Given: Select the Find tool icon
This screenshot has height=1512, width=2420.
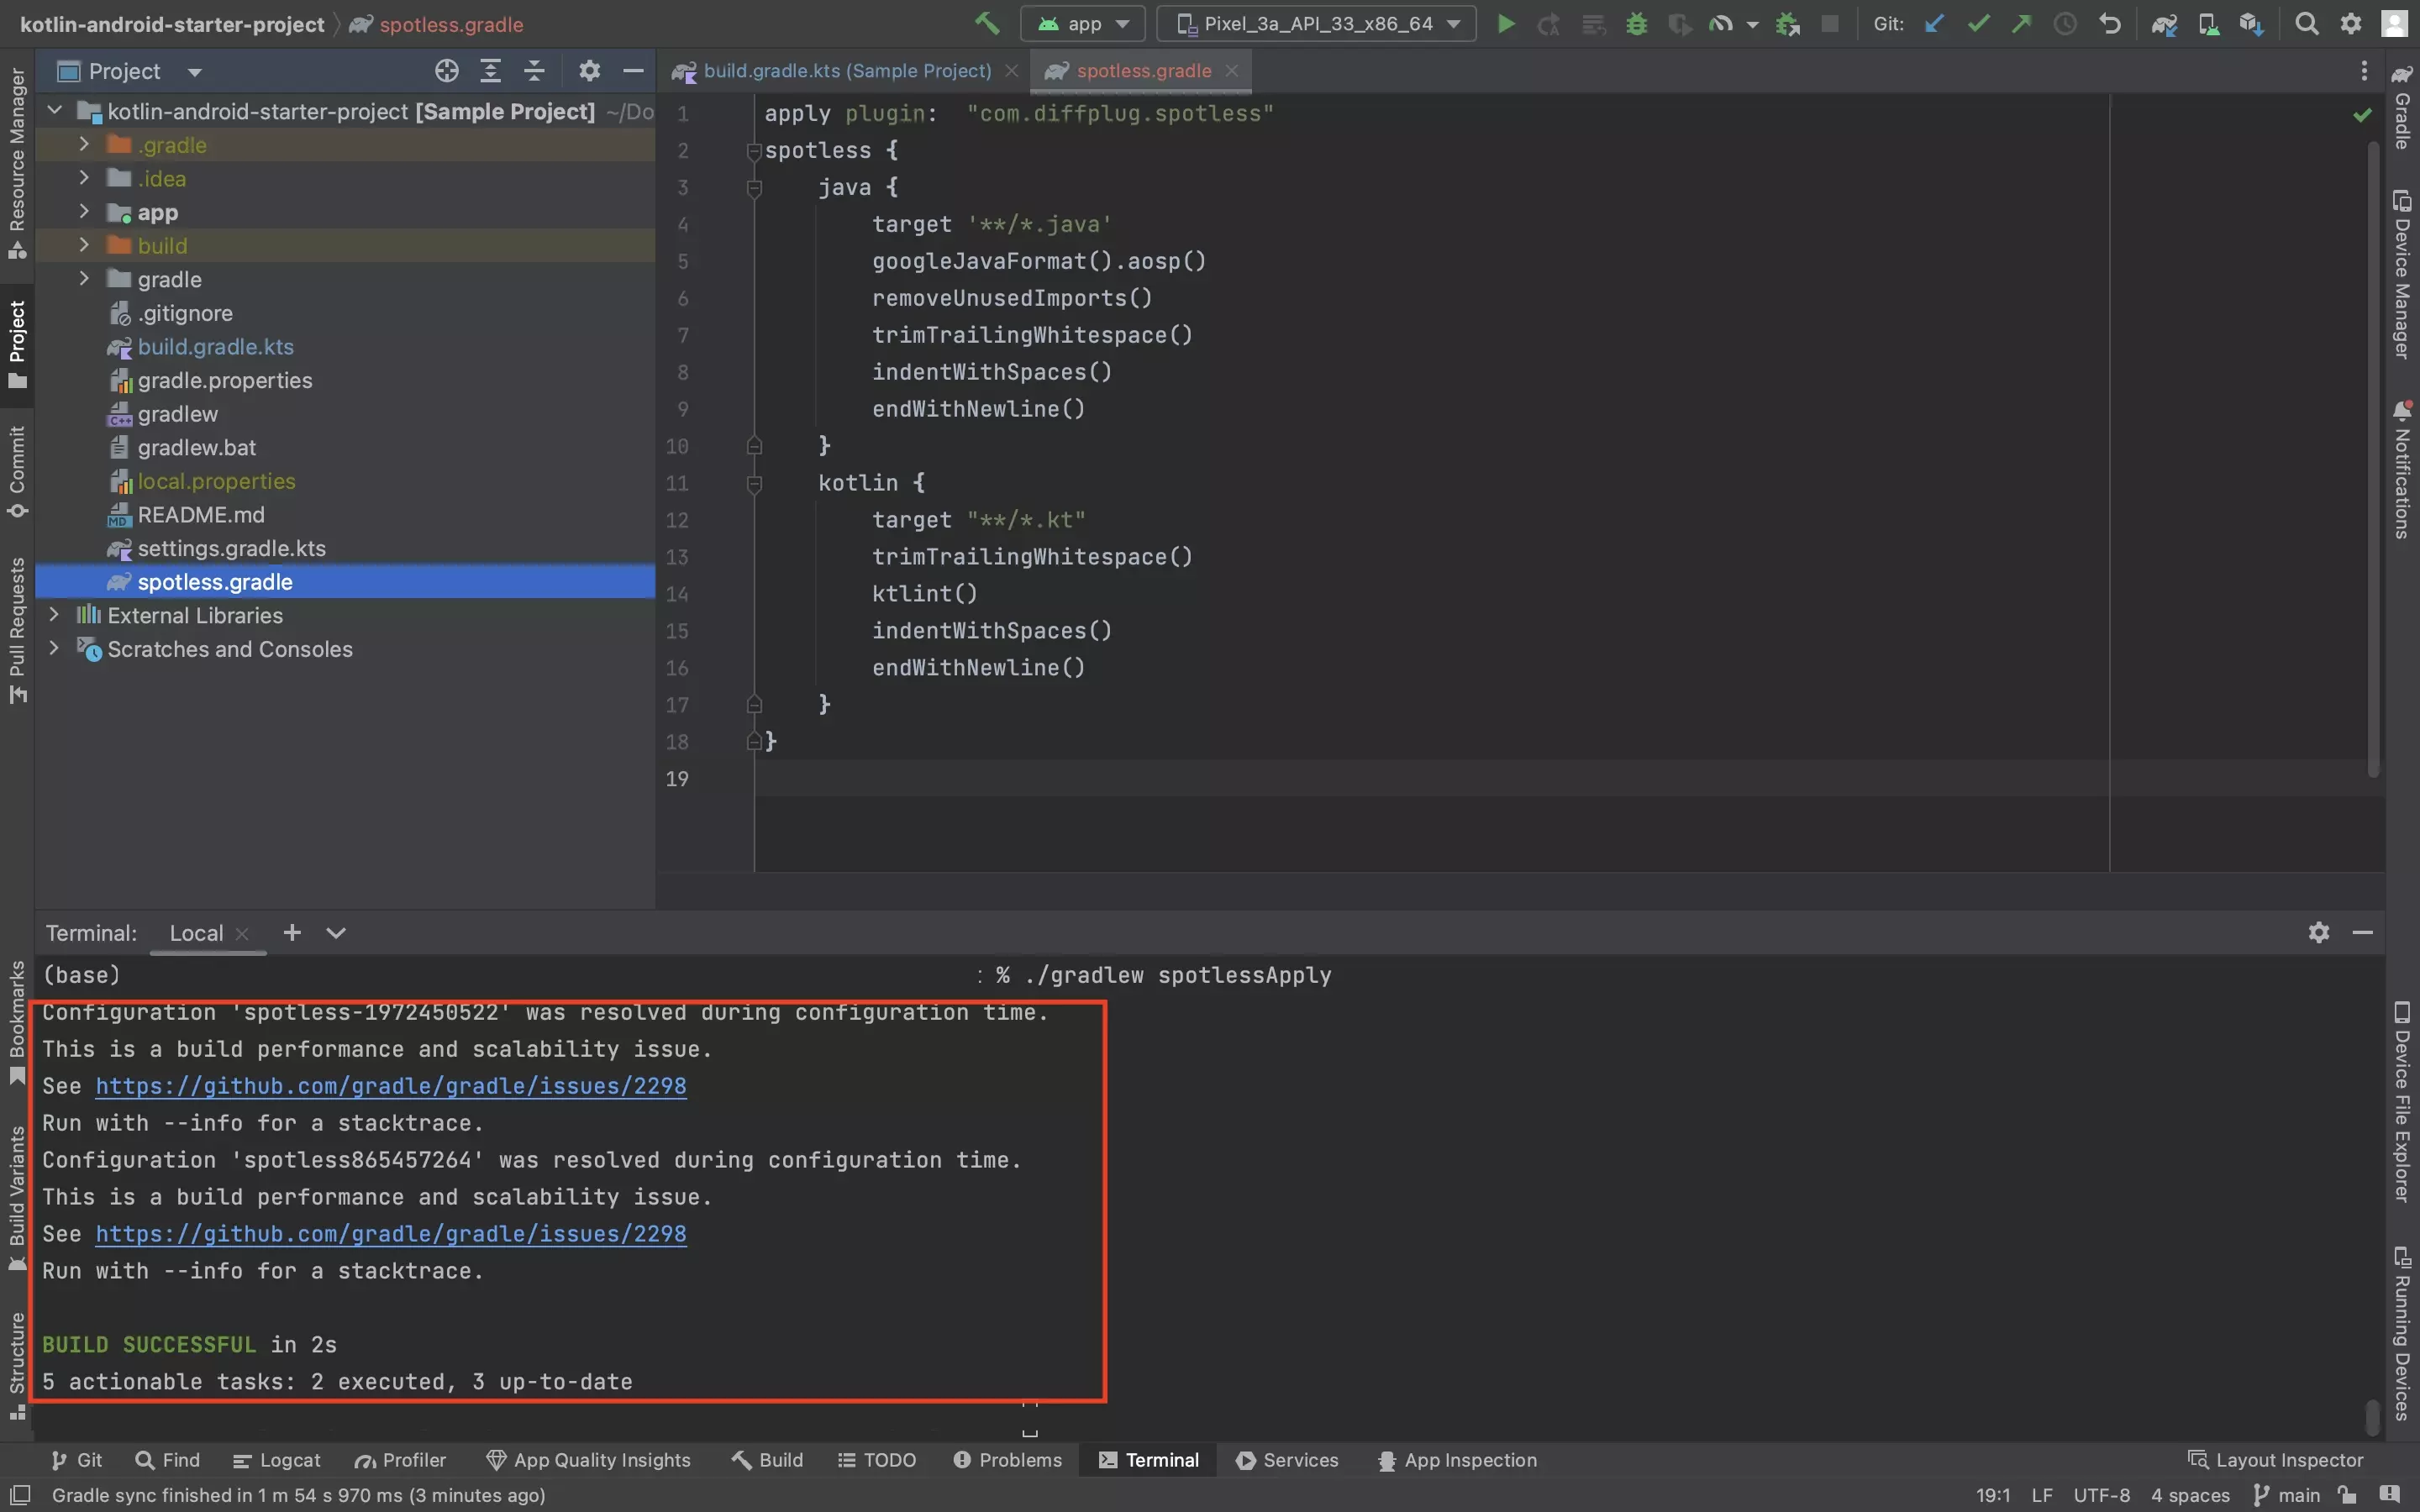Looking at the screenshot, I should coord(139,1460).
